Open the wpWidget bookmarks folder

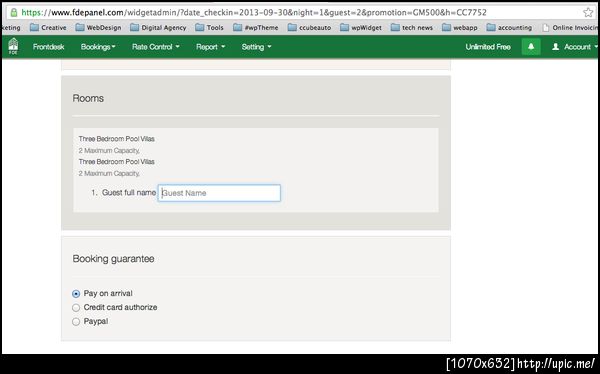coord(361,28)
